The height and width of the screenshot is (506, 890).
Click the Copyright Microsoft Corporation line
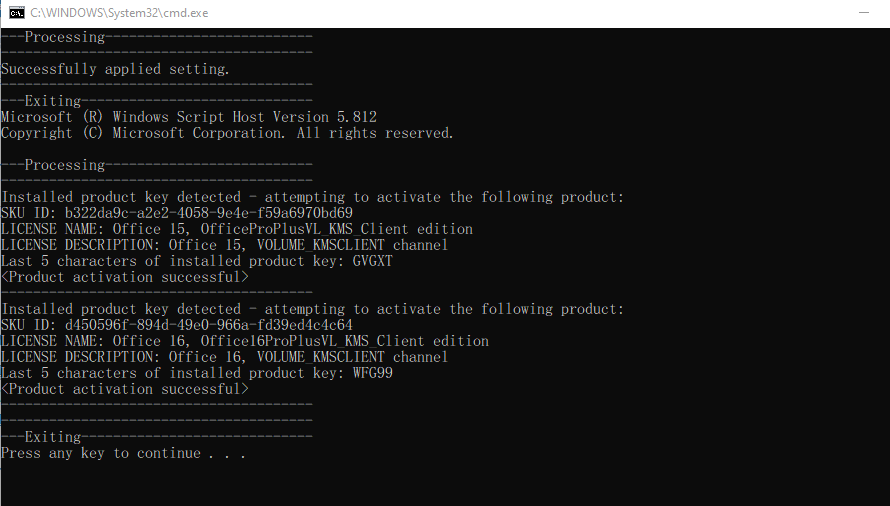(227, 133)
